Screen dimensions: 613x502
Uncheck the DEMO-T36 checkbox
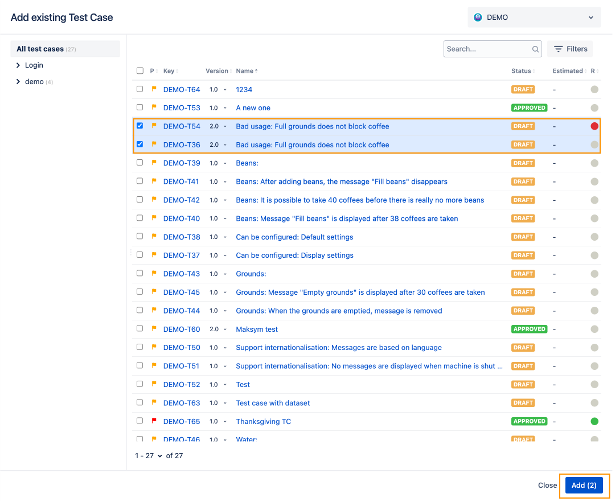pyautogui.click(x=140, y=144)
